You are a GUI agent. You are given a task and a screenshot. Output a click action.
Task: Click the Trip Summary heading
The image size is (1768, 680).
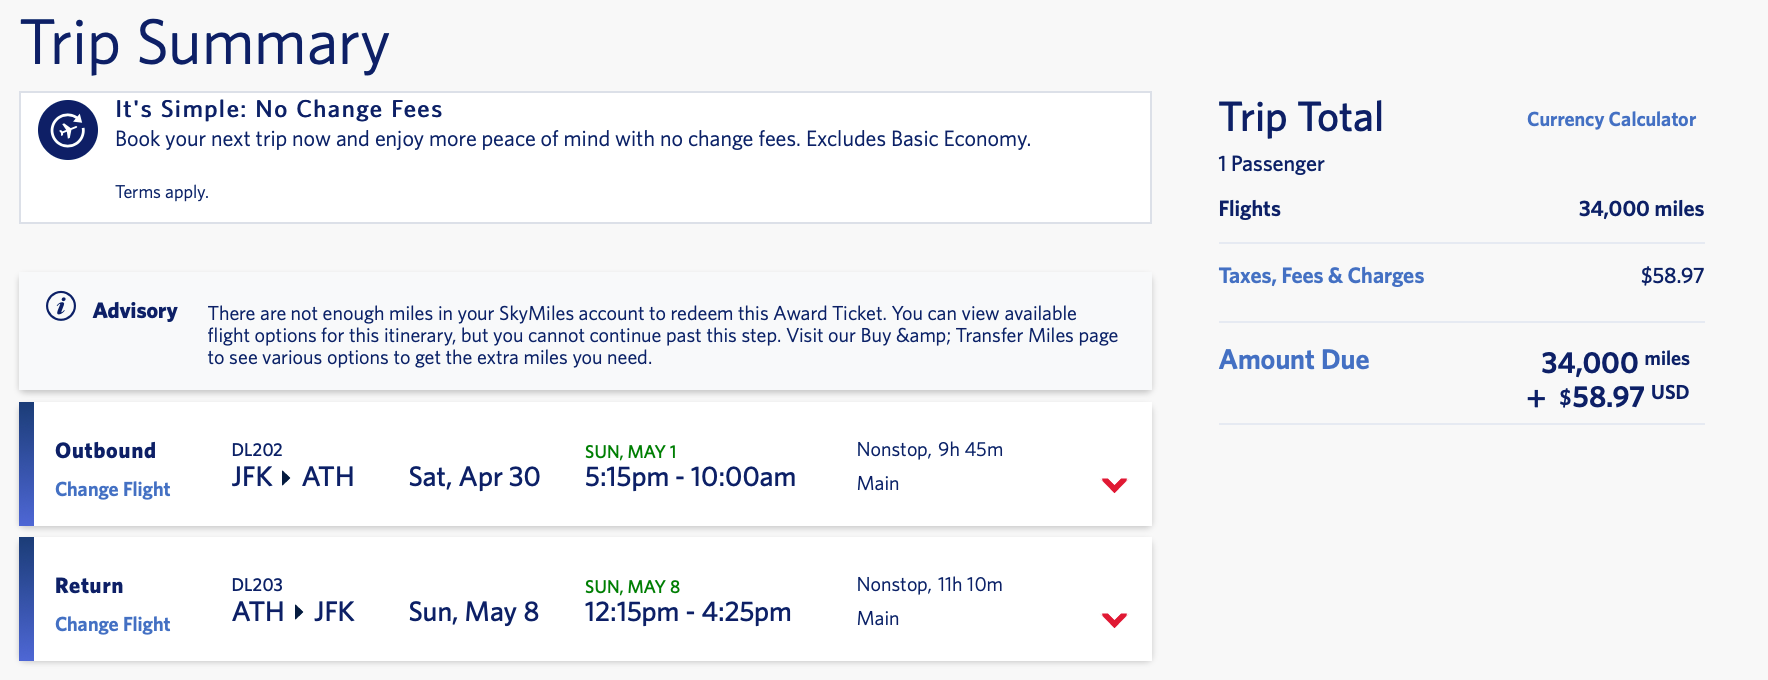(205, 44)
